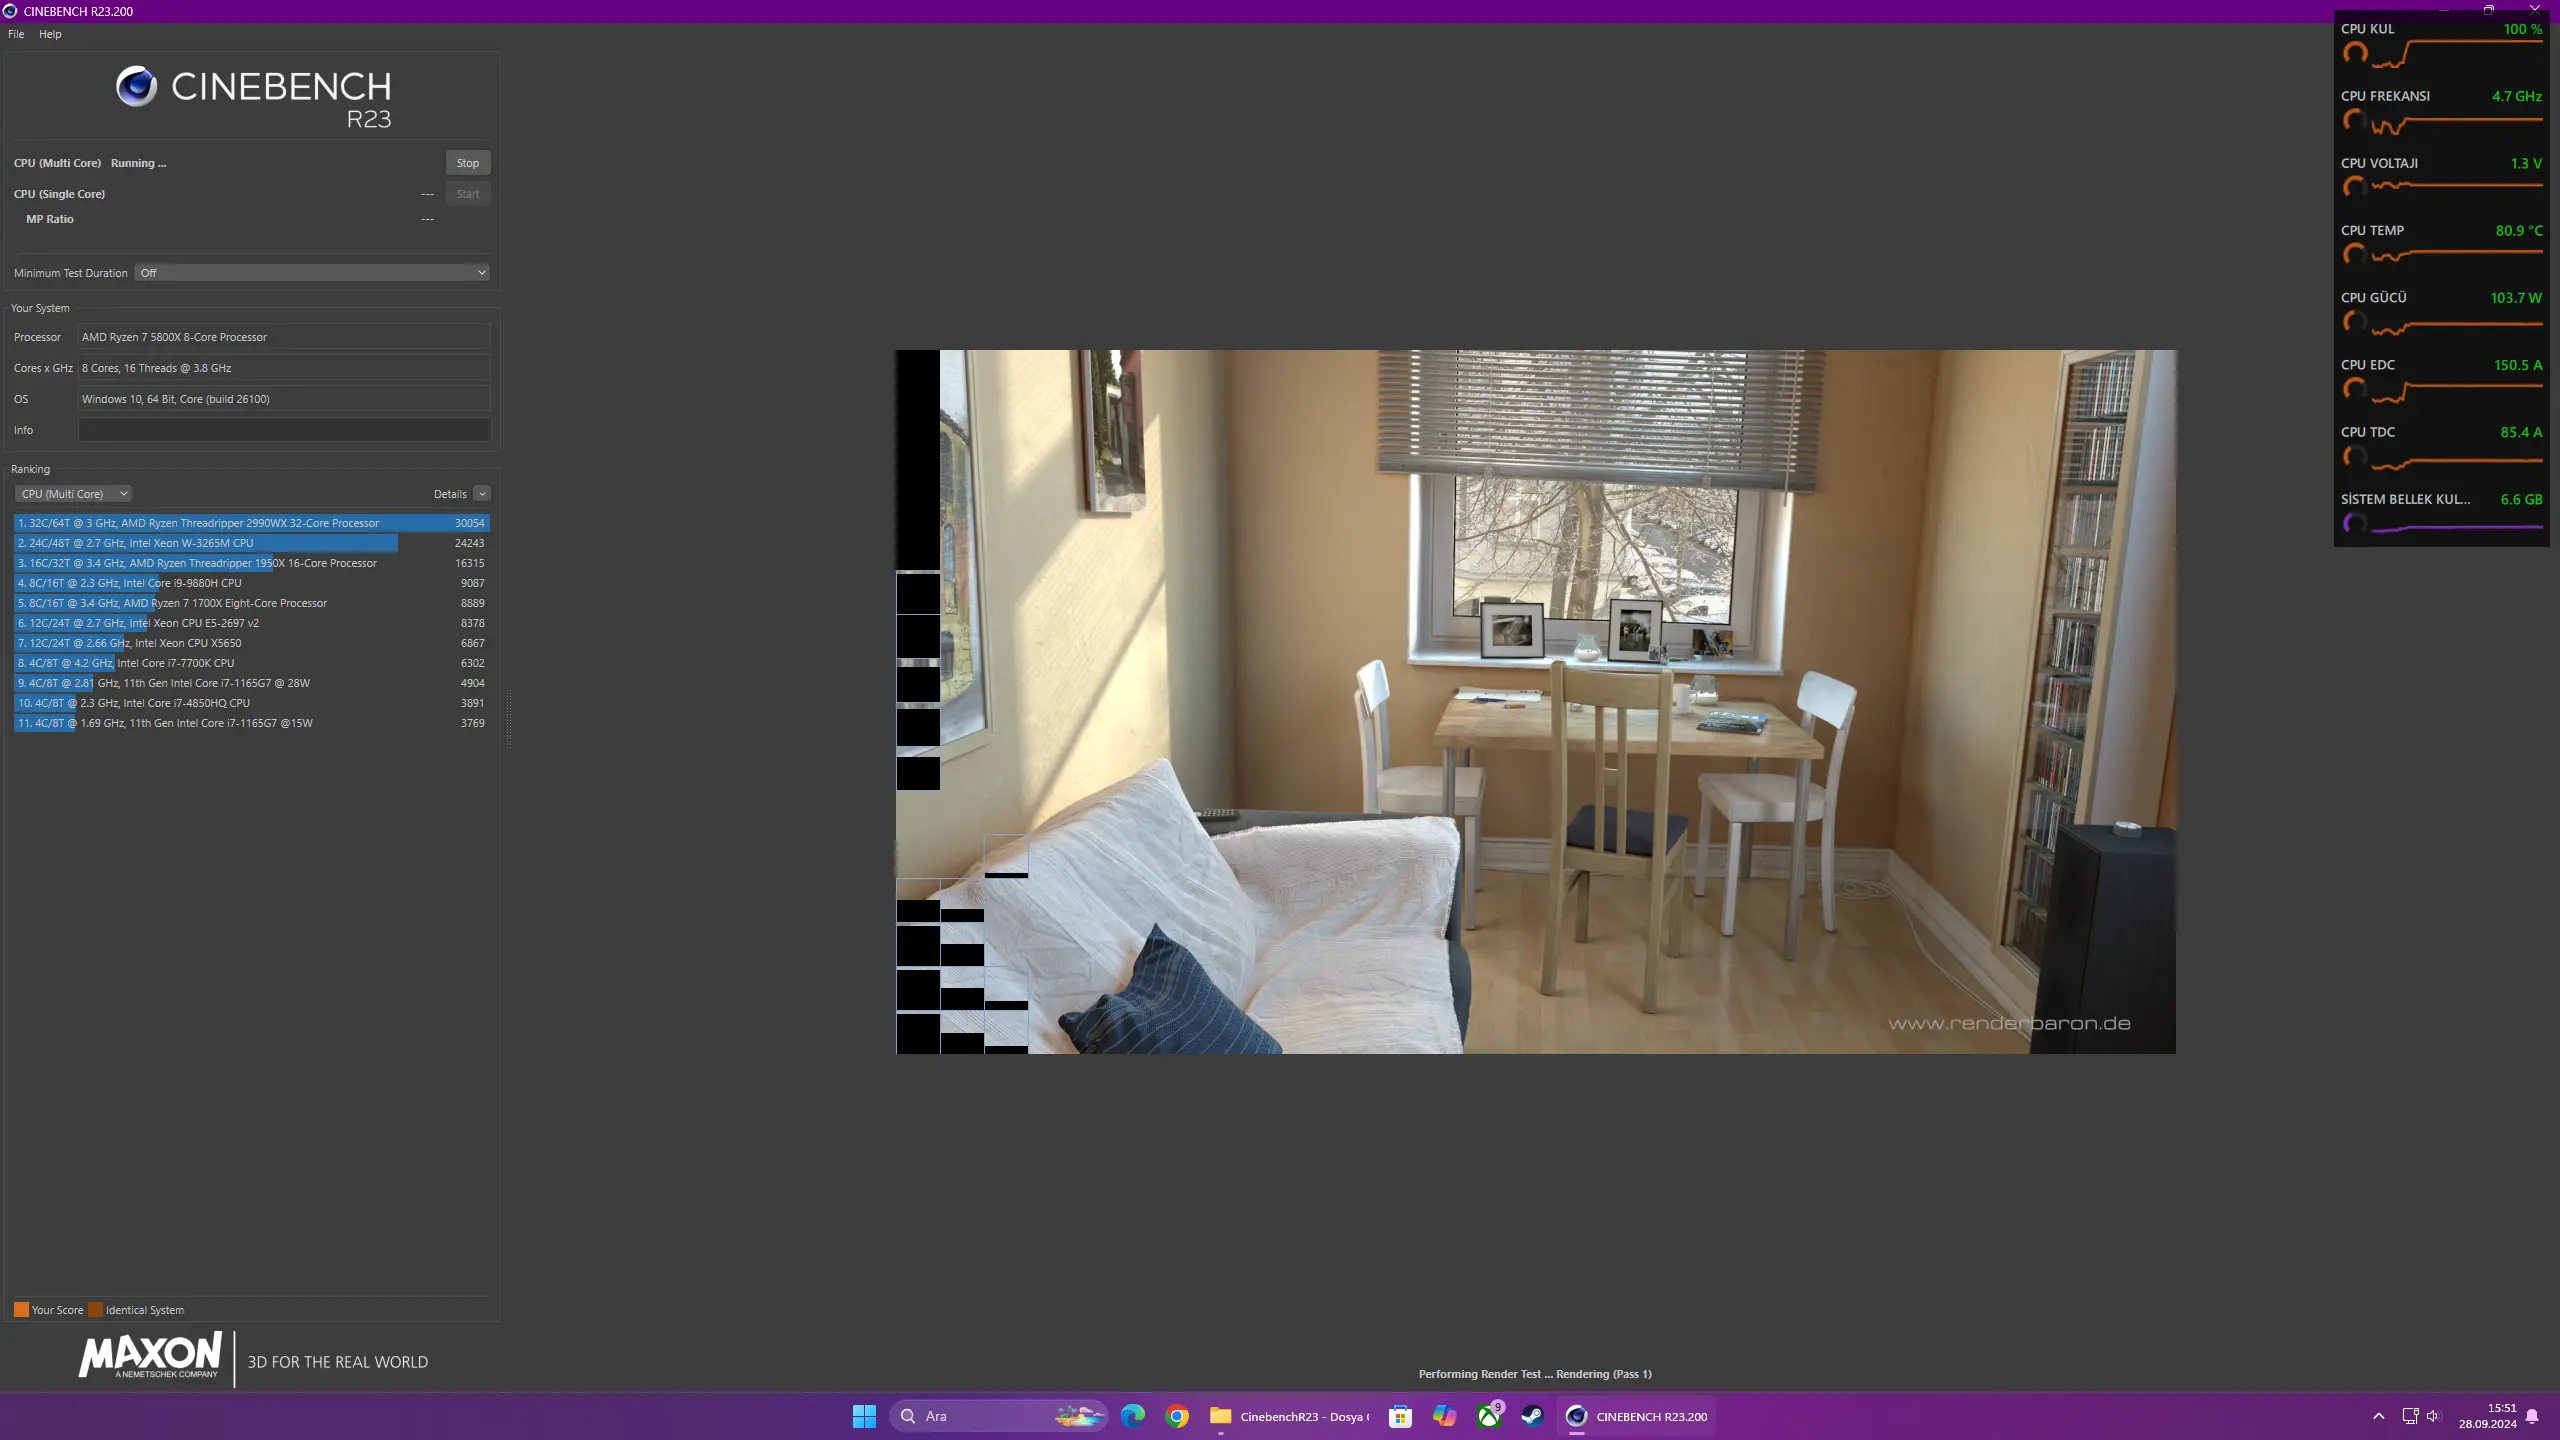
Task: Click the CPU GÜCÜ gauge icon
Action: tap(2355, 321)
